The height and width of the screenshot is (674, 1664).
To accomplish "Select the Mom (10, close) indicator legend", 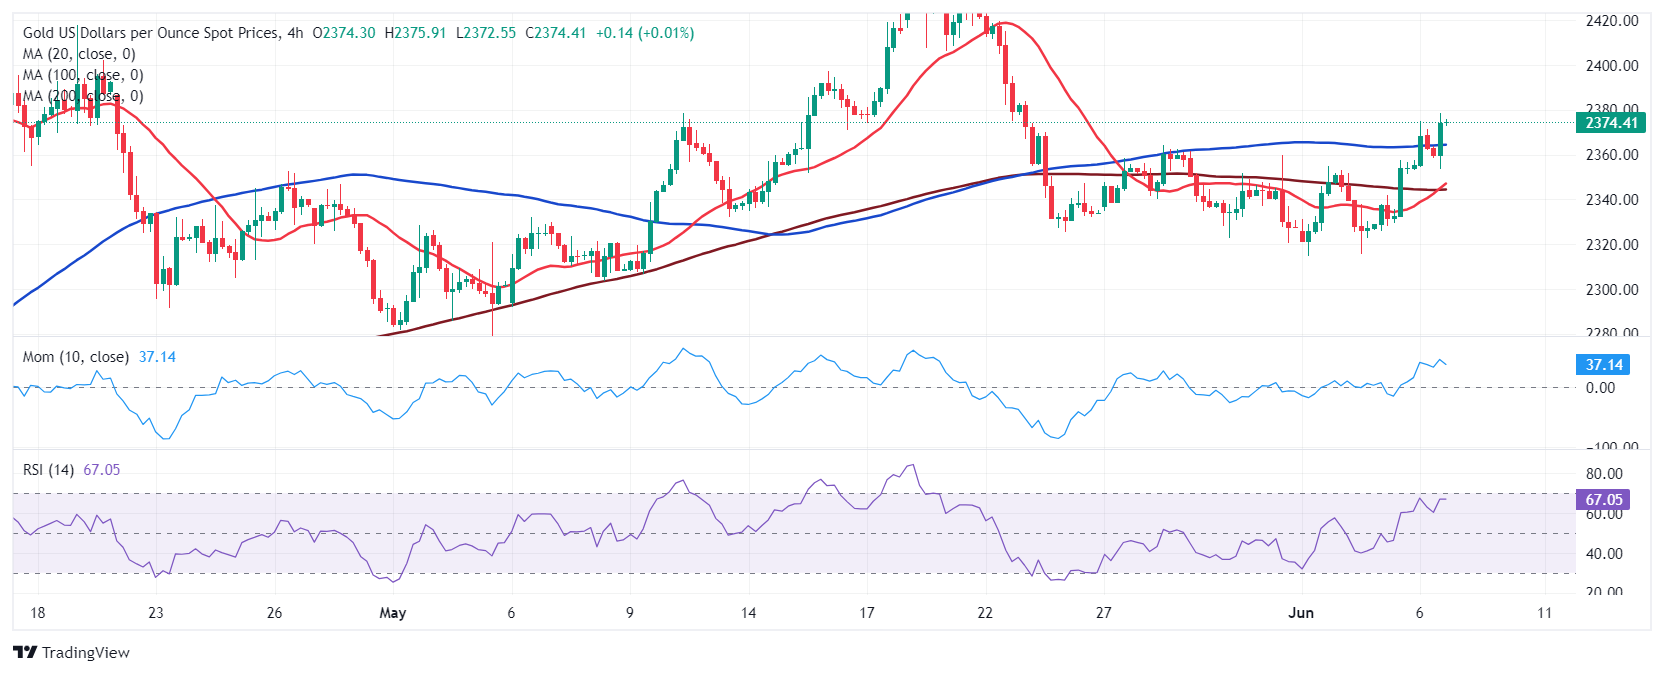I will 75,357.
